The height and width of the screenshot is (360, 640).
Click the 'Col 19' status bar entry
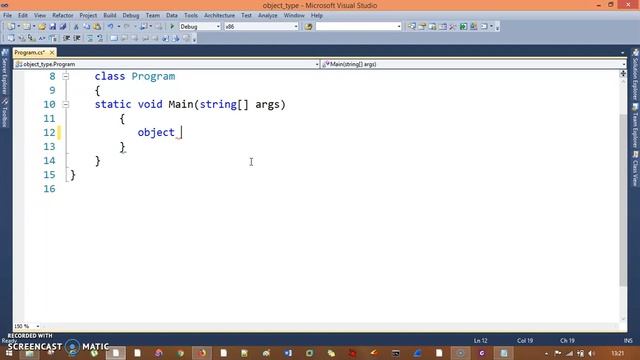click(x=524, y=340)
